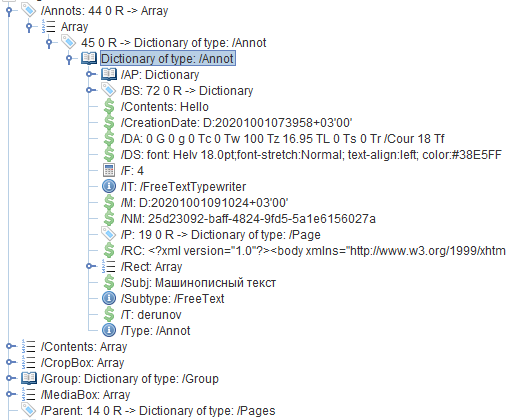Image resolution: width=506 pixels, height=420 pixels.
Task: Select the /Subtype: /FreeText entry
Action: tap(172, 299)
